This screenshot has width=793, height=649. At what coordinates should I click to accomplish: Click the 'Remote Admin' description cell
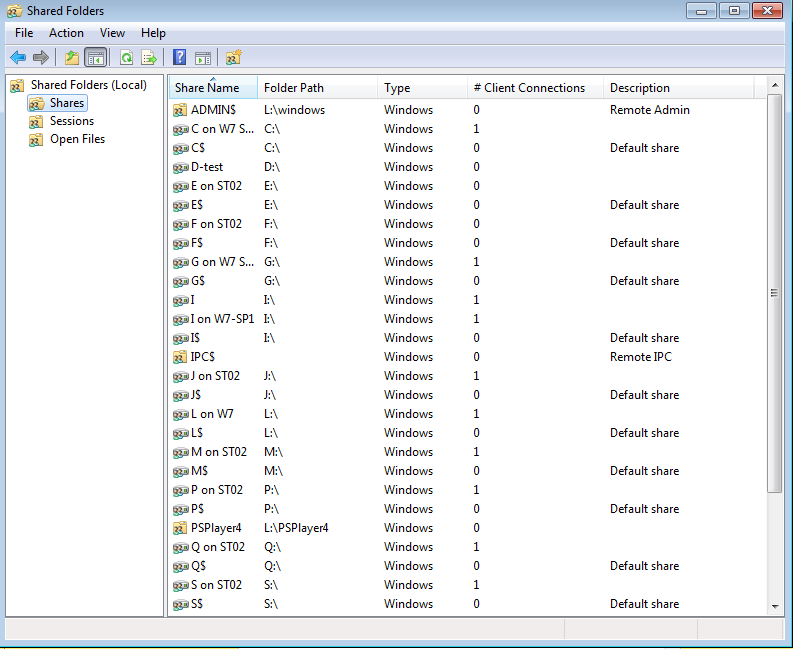tap(649, 110)
